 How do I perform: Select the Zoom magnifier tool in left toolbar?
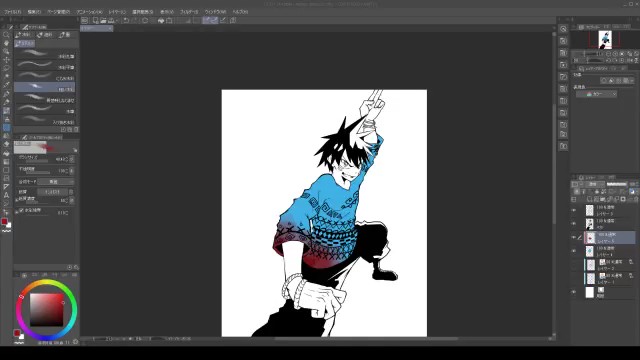6,35
